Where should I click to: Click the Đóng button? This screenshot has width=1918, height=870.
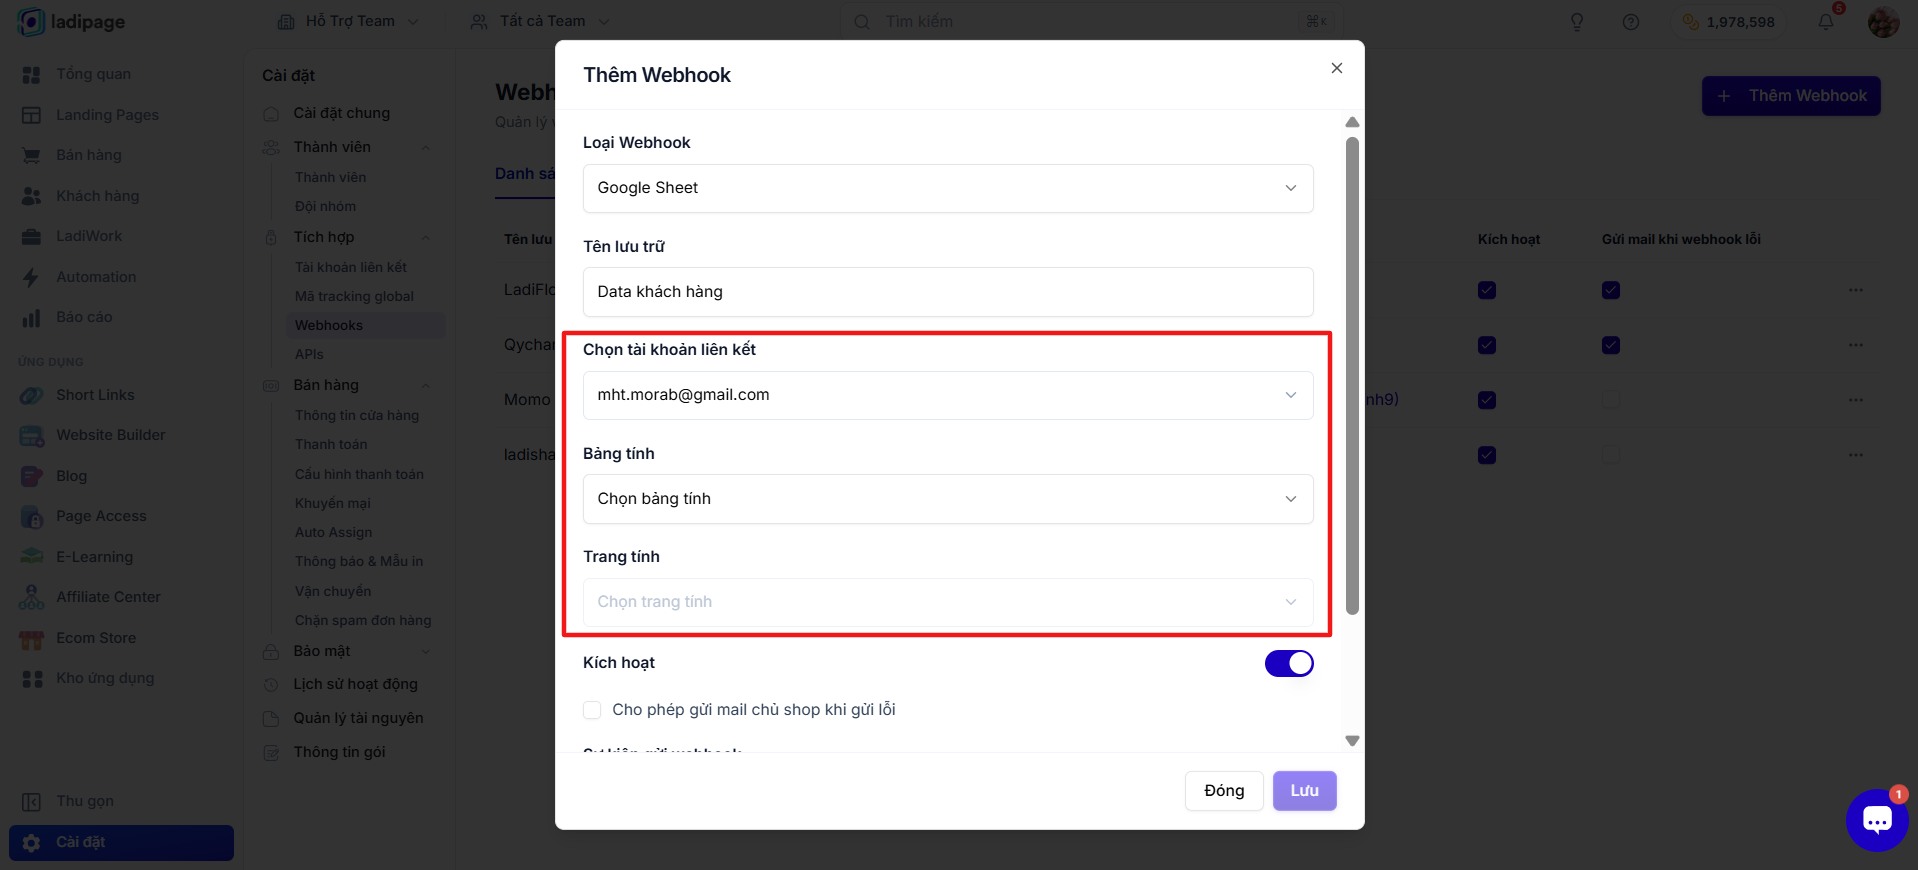coord(1224,790)
